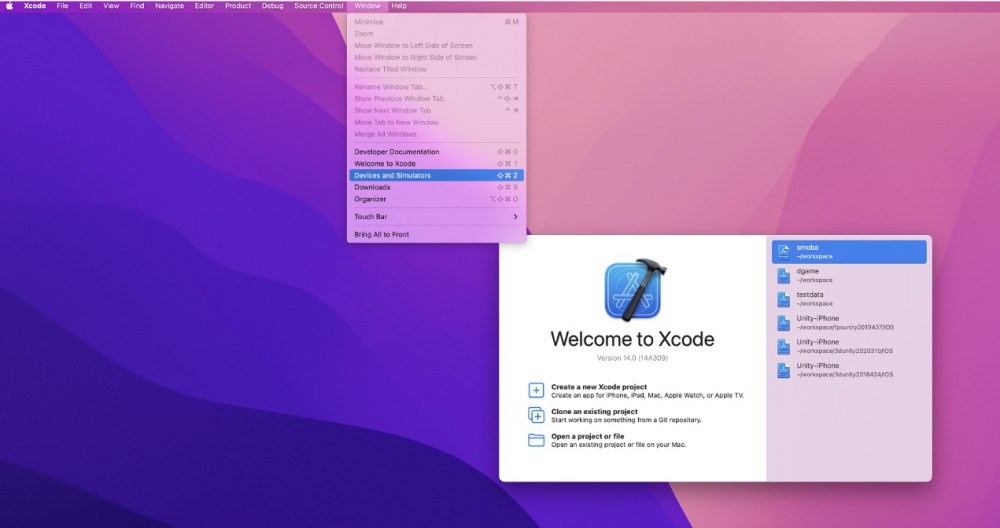Screen dimensions: 1000x528
Task: Click "Open a project or file" text
Action: (587, 436)
